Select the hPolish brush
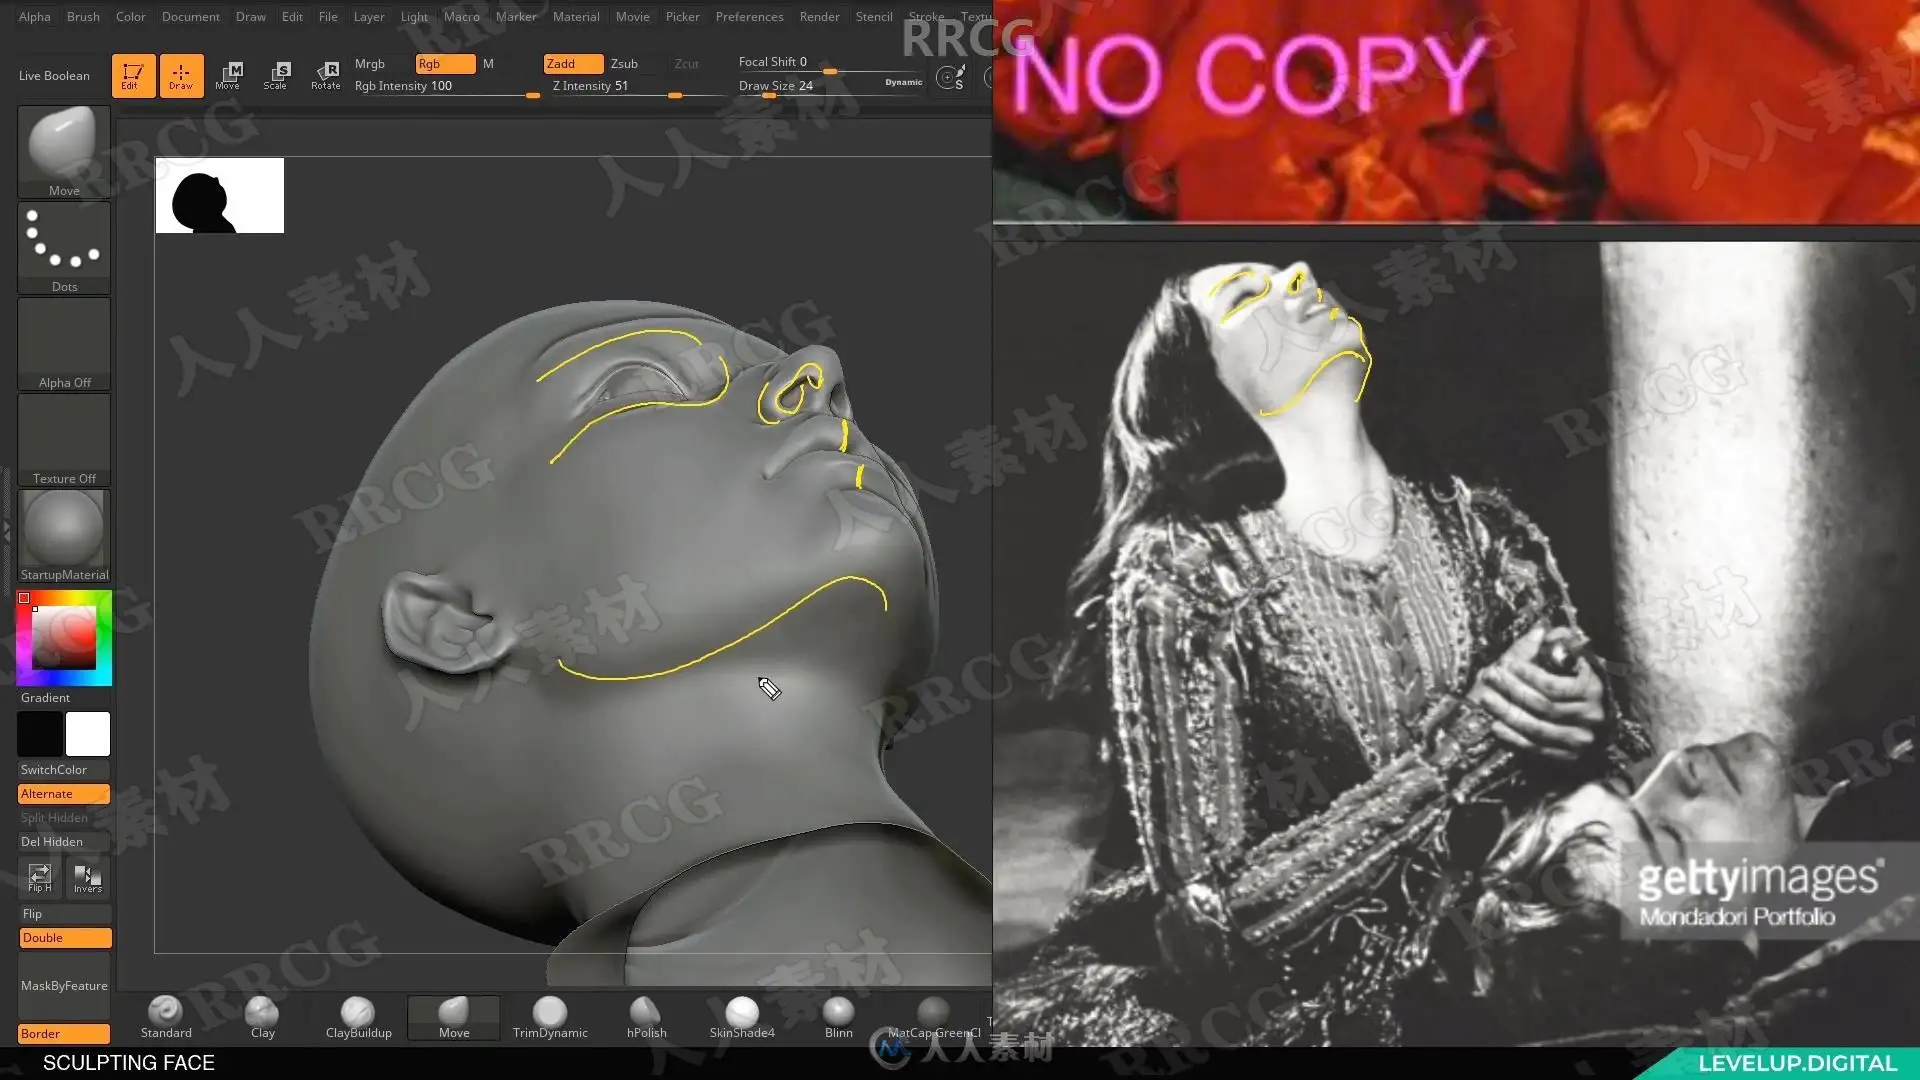 (646, 1017)
